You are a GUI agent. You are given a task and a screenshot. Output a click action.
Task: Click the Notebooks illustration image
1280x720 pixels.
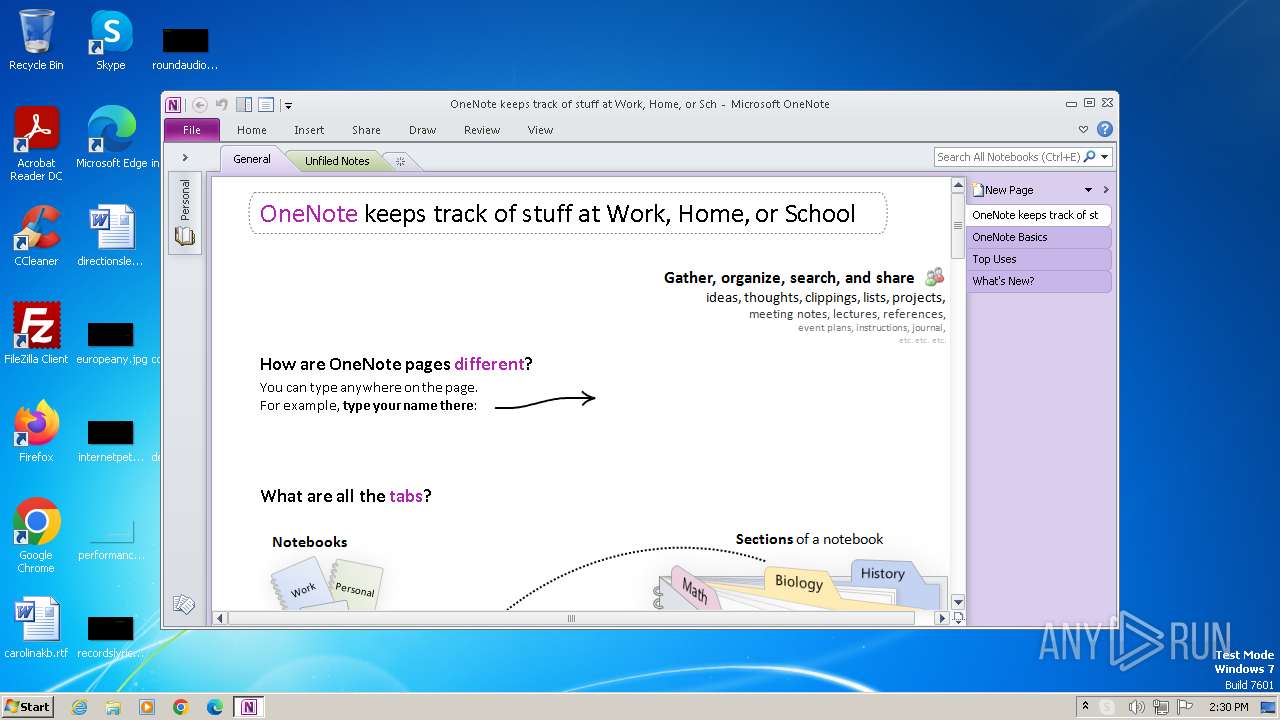point(327,584)
